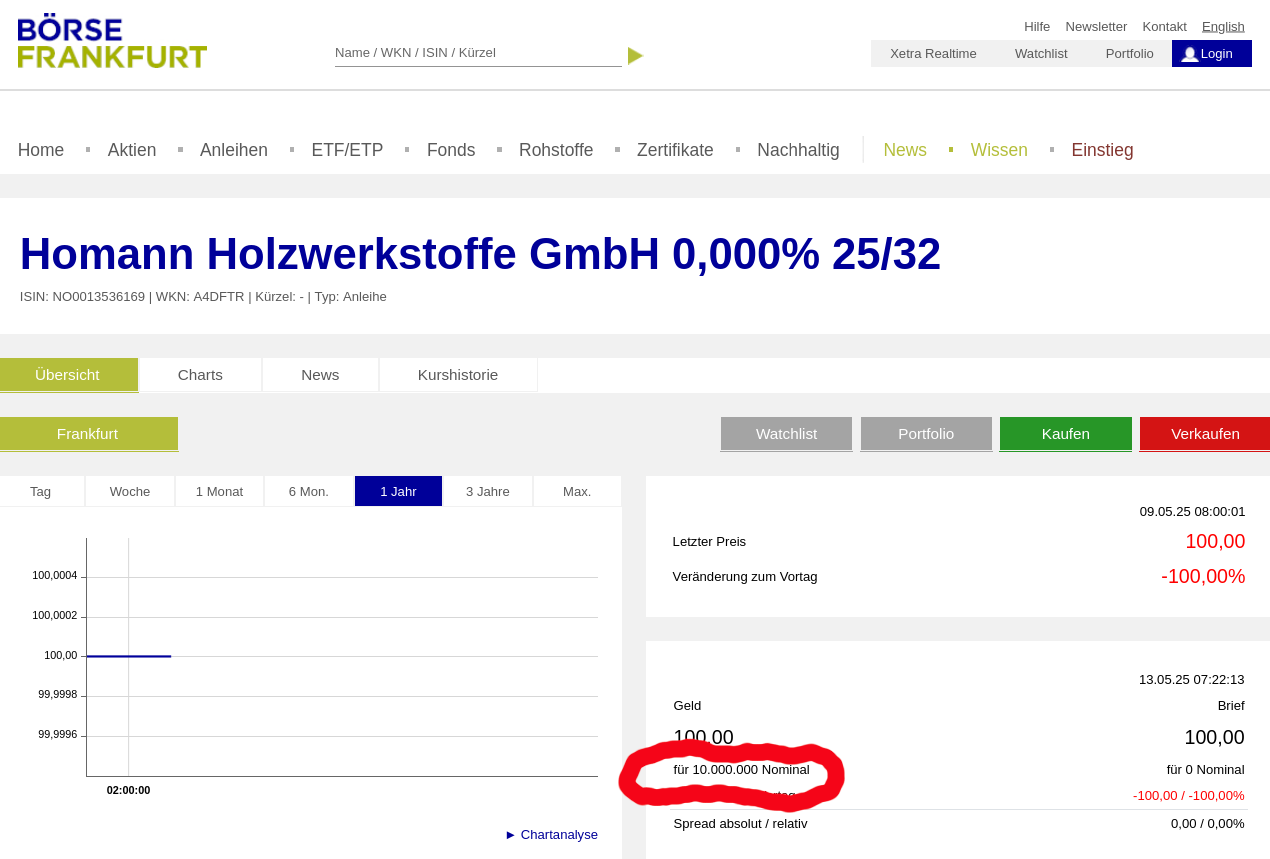Open Watchlist in top bar
Viewport: 1270px width, 859px height.
[x=1041, y=54]
